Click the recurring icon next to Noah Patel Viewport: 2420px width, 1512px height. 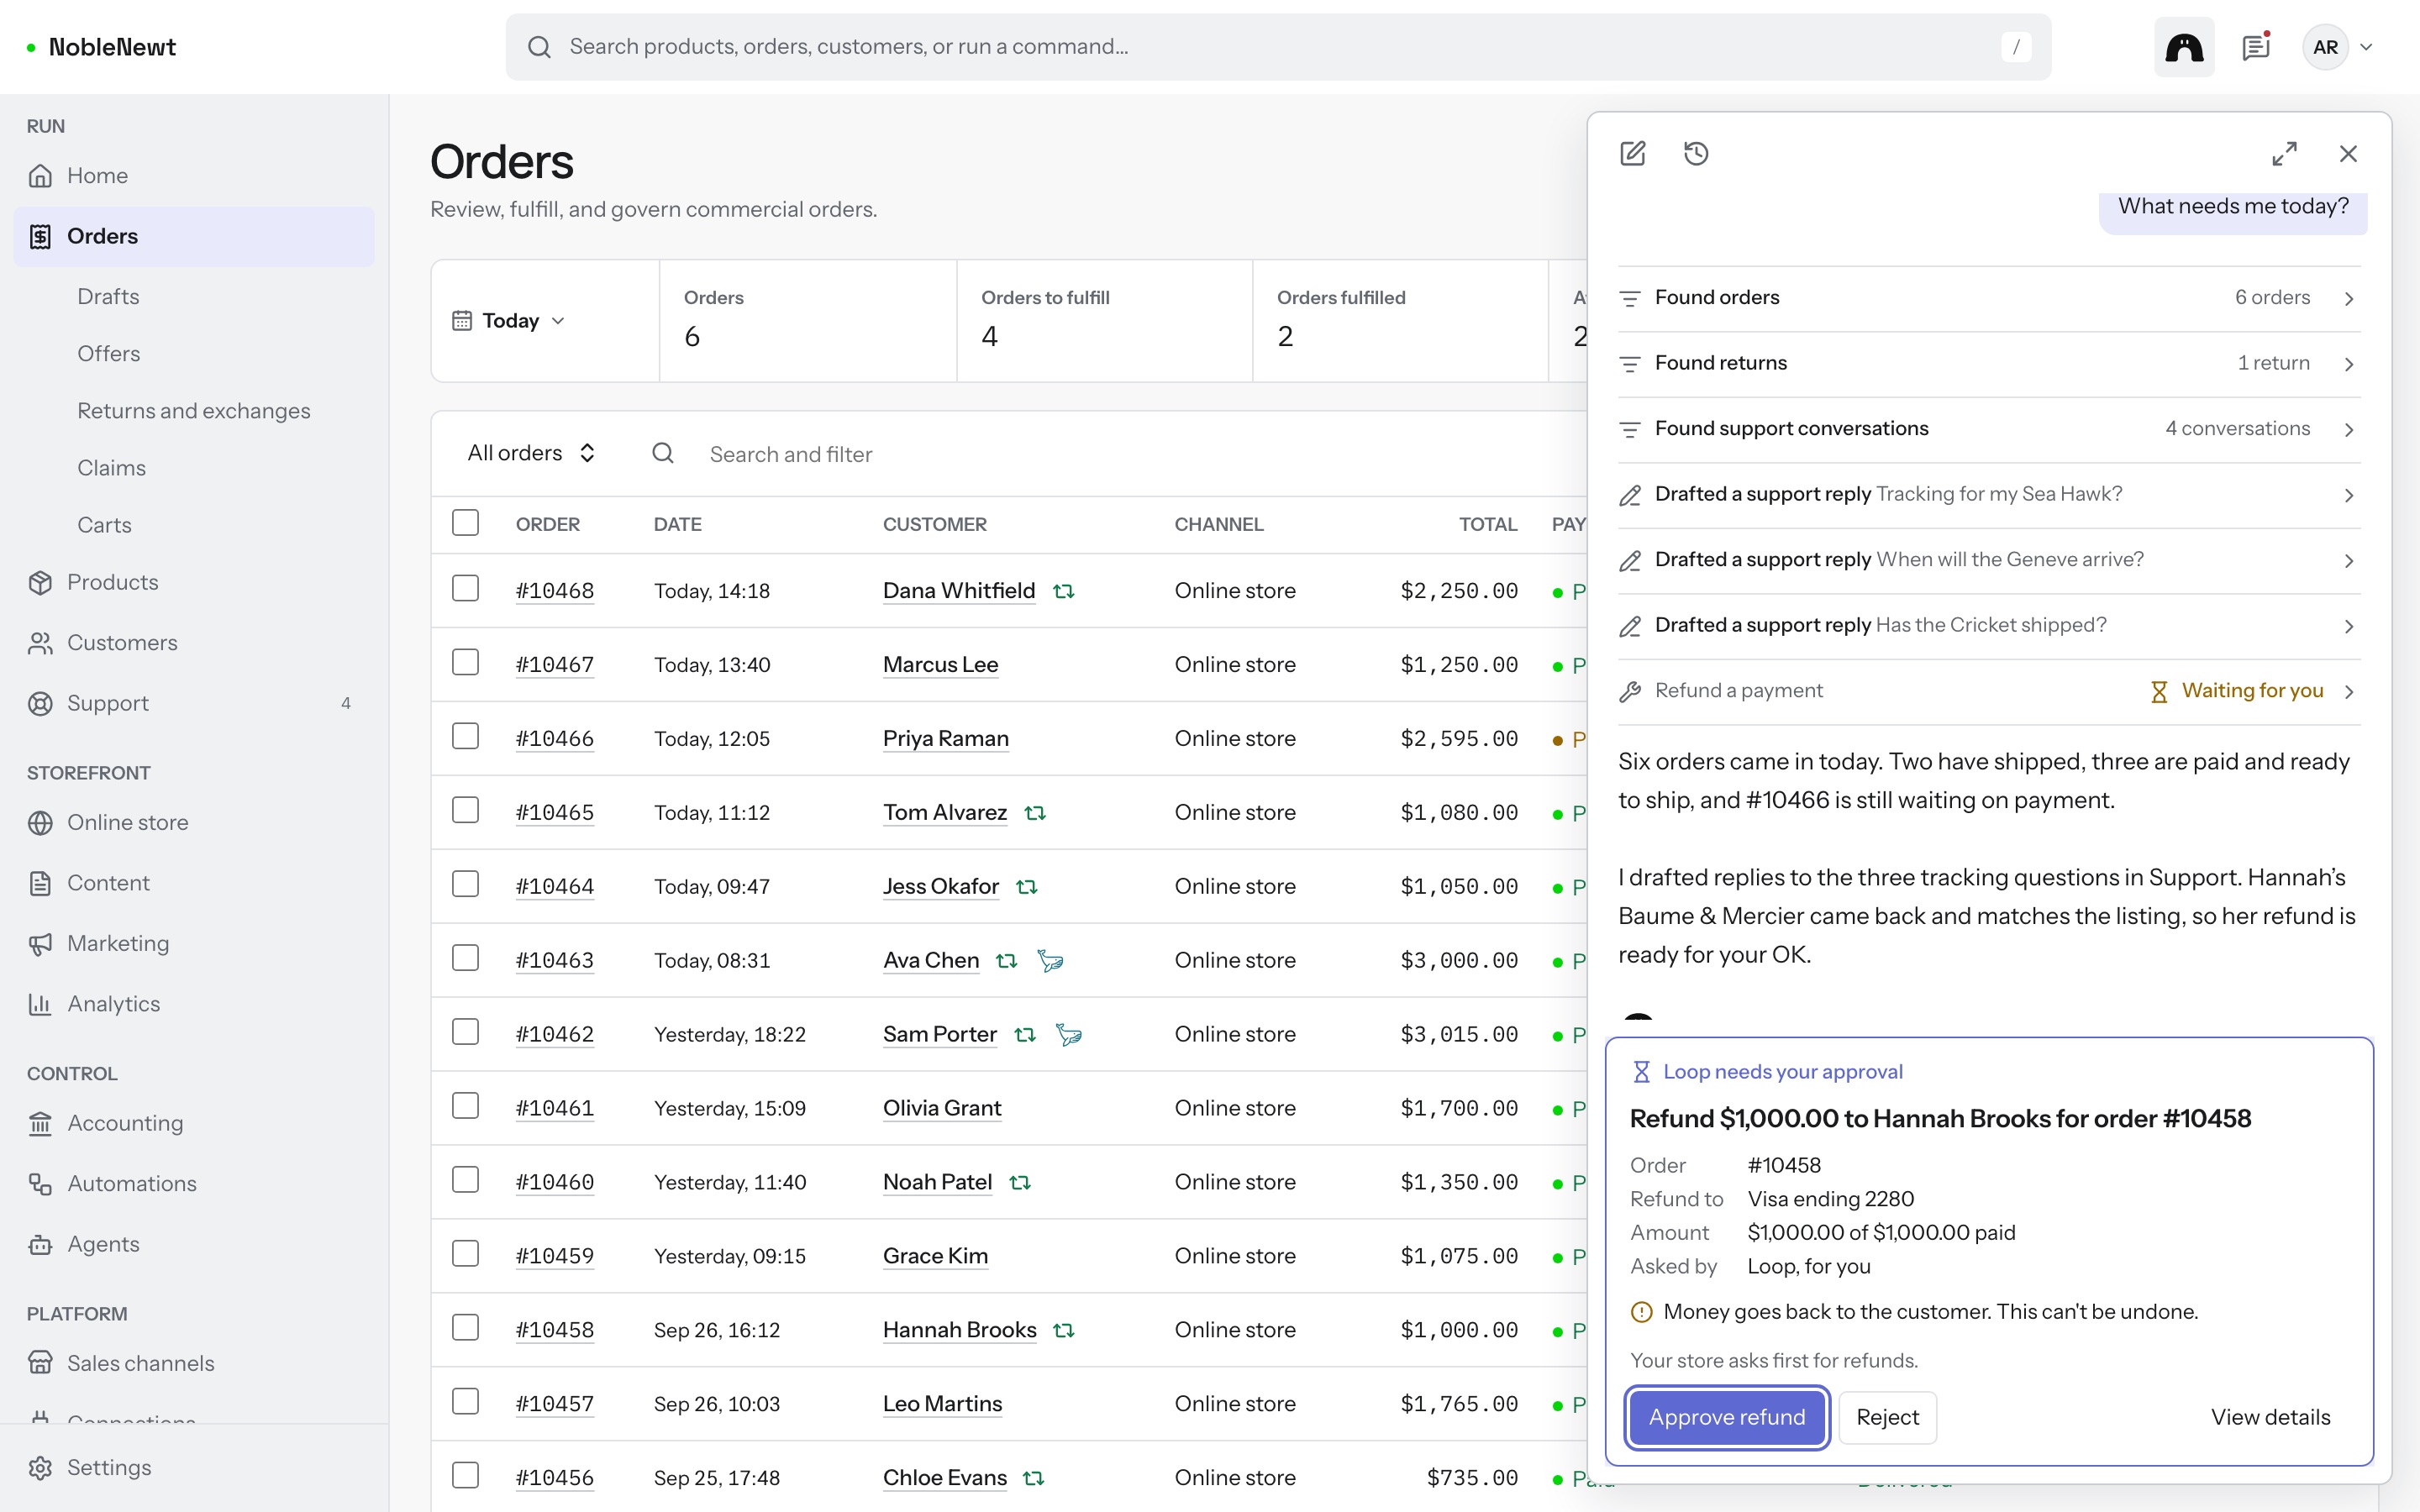click(1020, 1182)
